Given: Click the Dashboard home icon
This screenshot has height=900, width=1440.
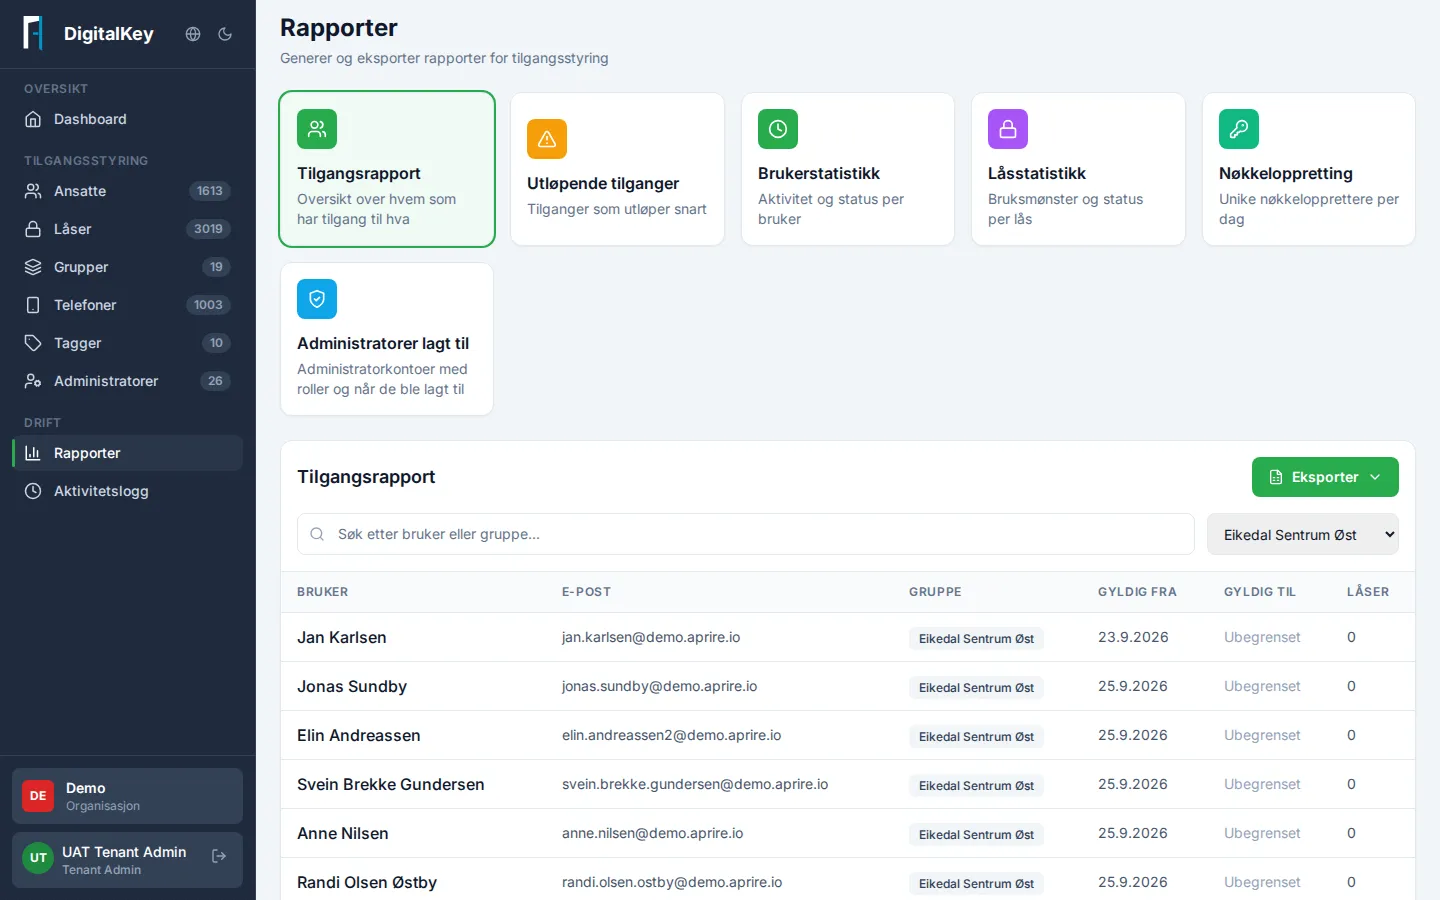Looking at the screenshot, I should pyautogui.click(x=33, y=119).
